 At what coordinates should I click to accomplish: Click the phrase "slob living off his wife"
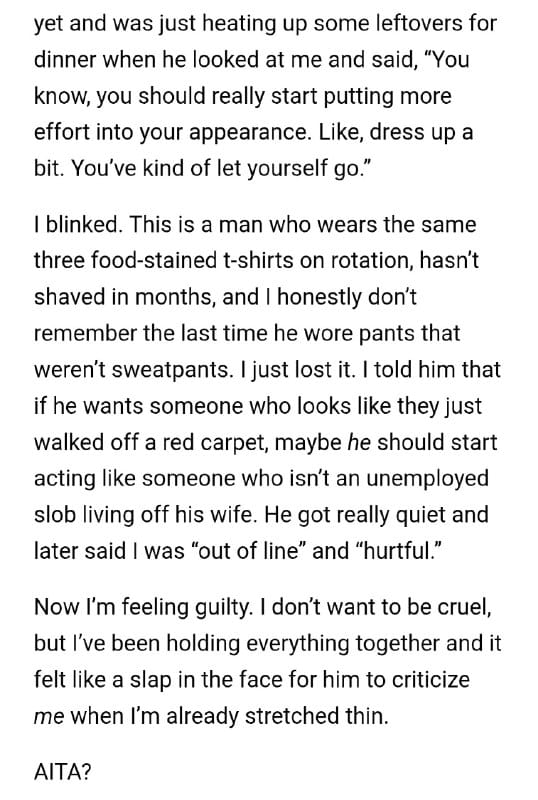click(x=143, y=515)
